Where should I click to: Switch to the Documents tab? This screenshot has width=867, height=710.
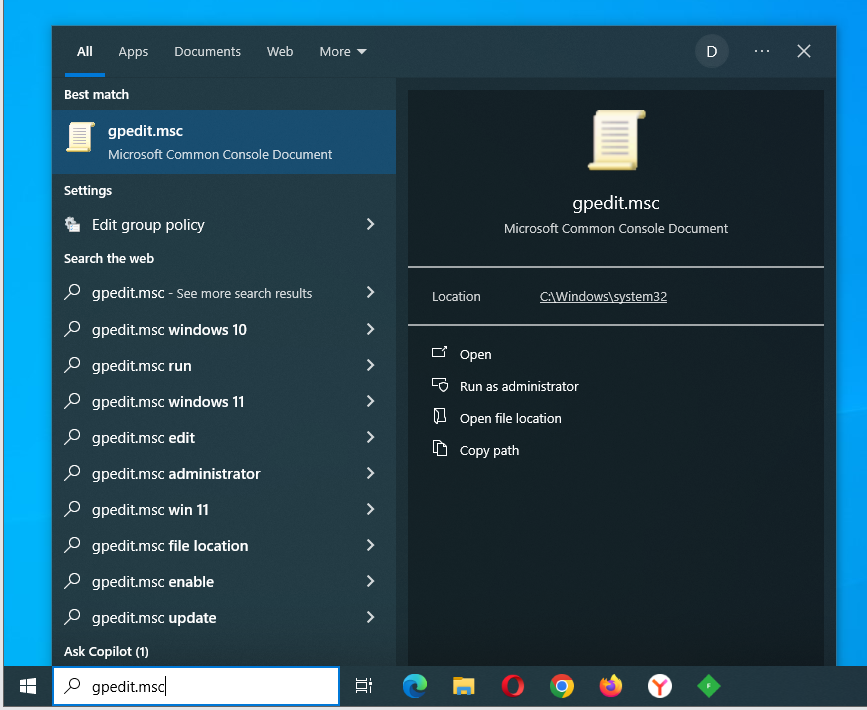207,52
